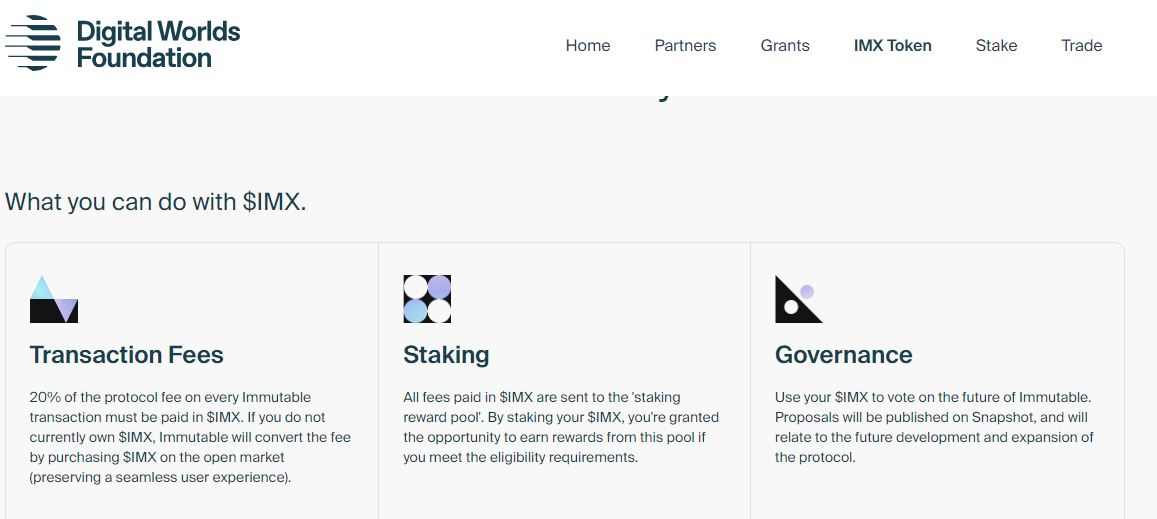Click the Staking card heading
The height and width of the screenshot is (519, 1157).
pyautogui.click(x=446, y=356)
